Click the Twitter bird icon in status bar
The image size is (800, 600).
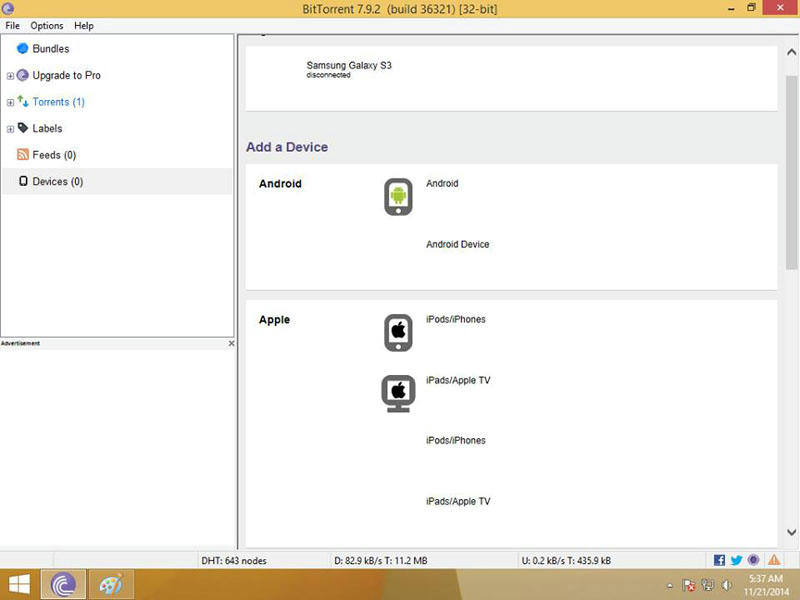pyautogui.click(x=736, y=560)
